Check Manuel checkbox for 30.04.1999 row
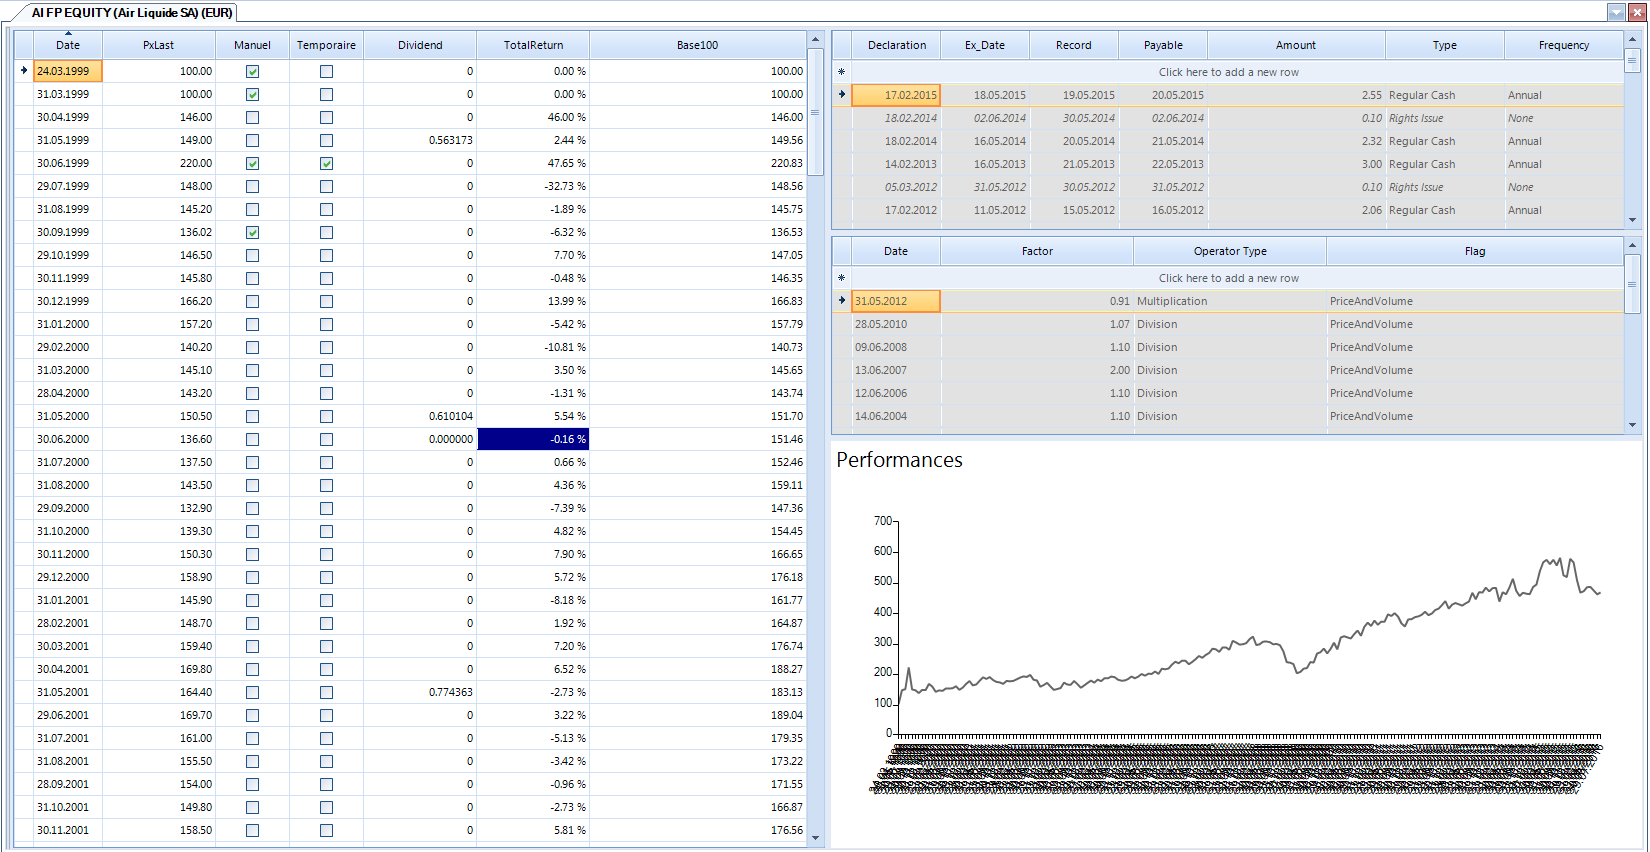 [252, 117]
